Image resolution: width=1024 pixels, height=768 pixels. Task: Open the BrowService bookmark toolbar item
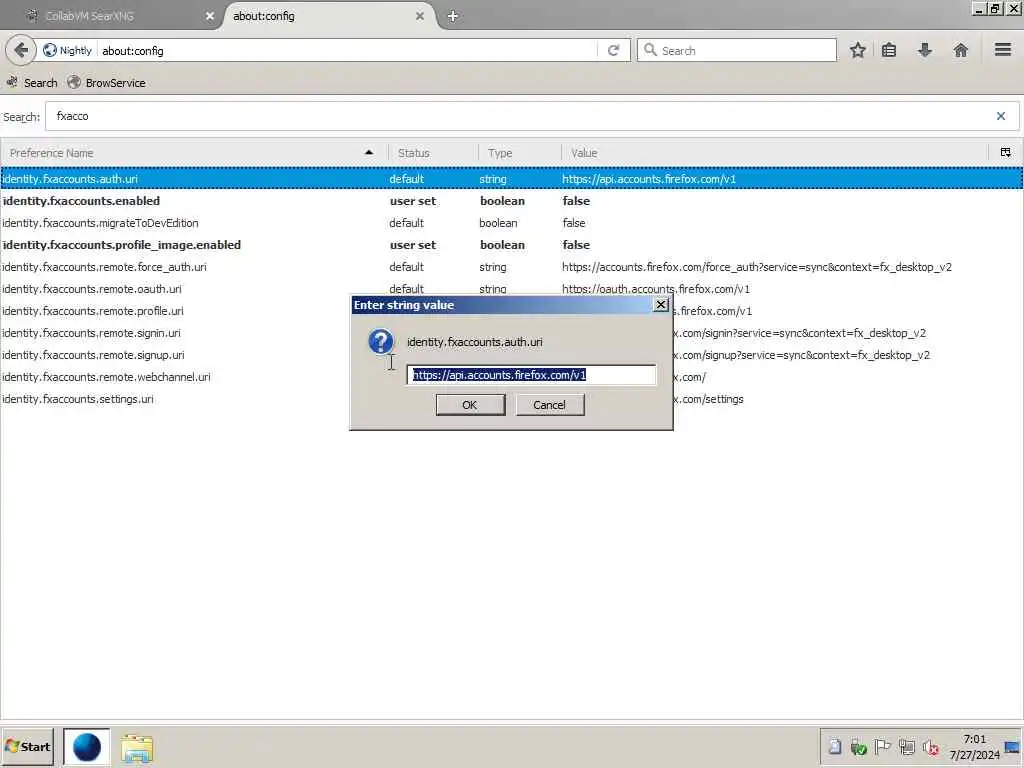106,82
